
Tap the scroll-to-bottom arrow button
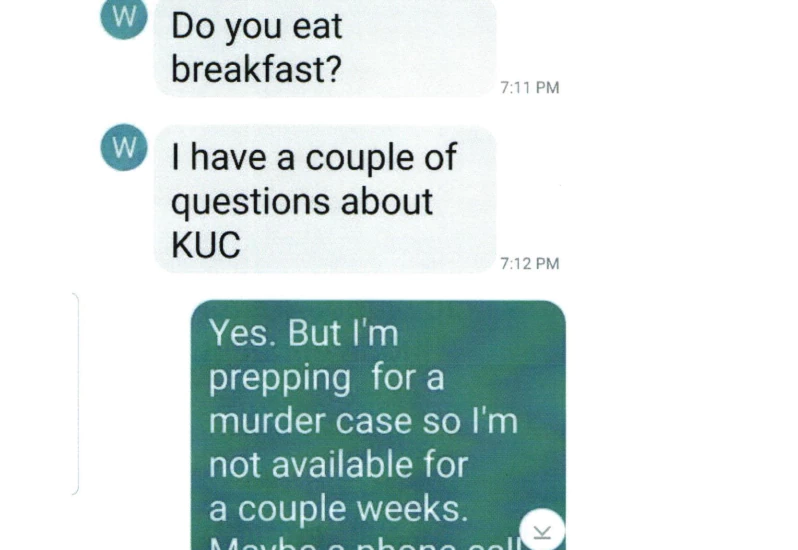[542, 531]
